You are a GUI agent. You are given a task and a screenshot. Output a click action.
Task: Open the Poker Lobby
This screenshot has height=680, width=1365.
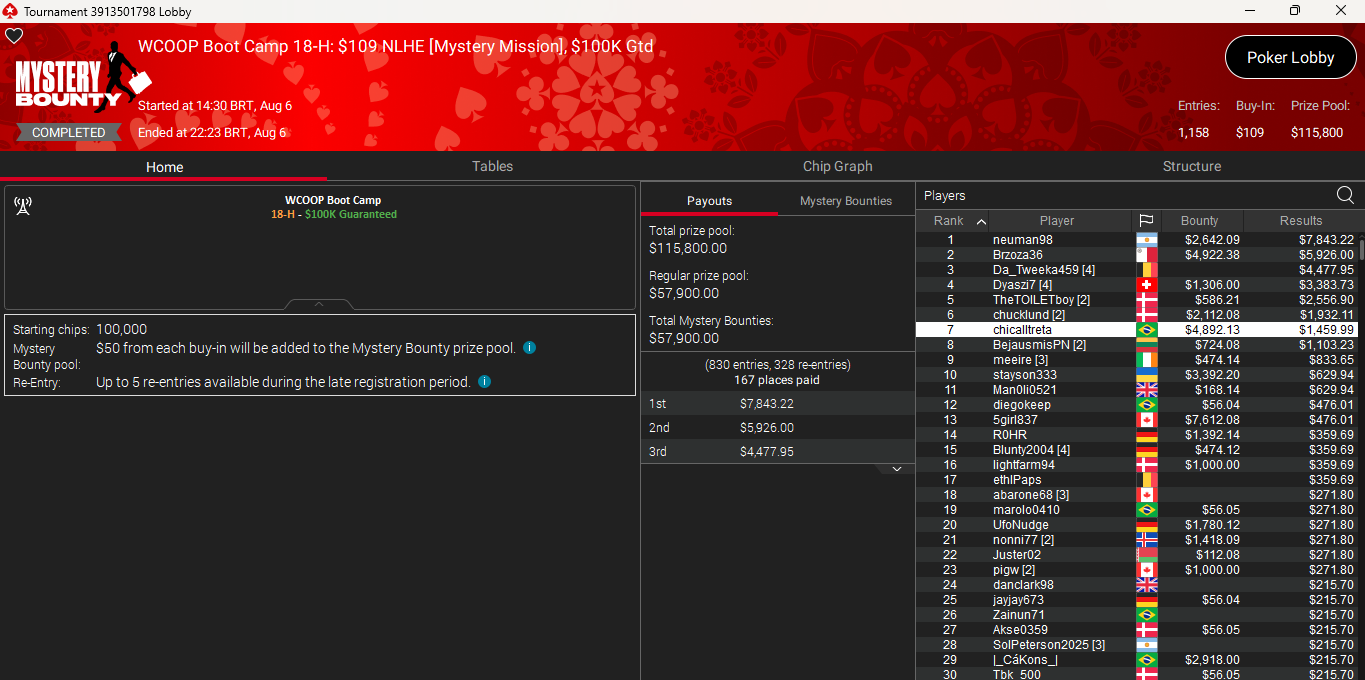[1290, 58]
